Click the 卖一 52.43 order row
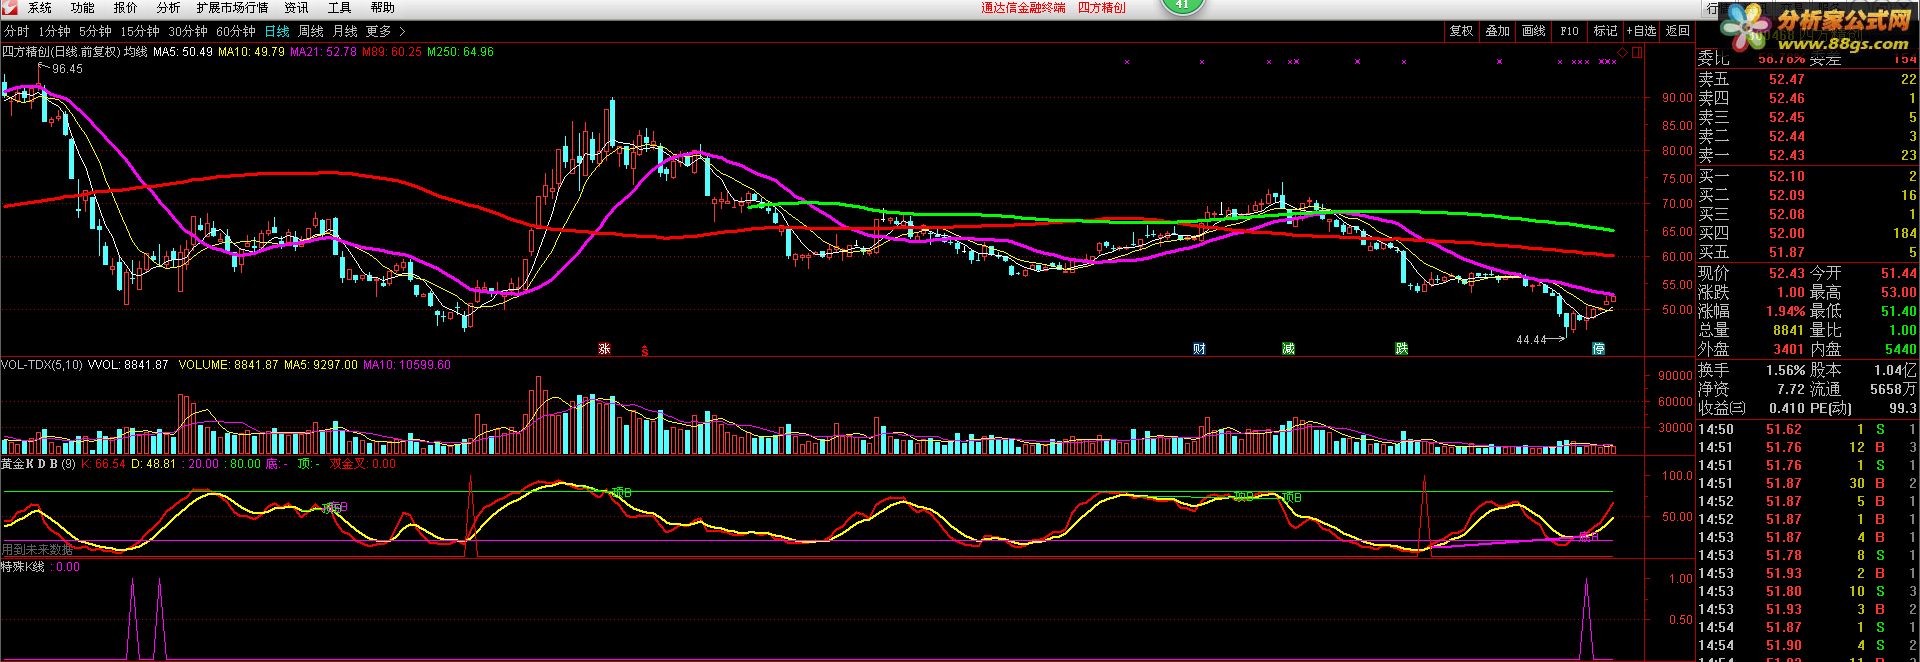This screenshot has height=662, width=1920. coord(1807,155)
